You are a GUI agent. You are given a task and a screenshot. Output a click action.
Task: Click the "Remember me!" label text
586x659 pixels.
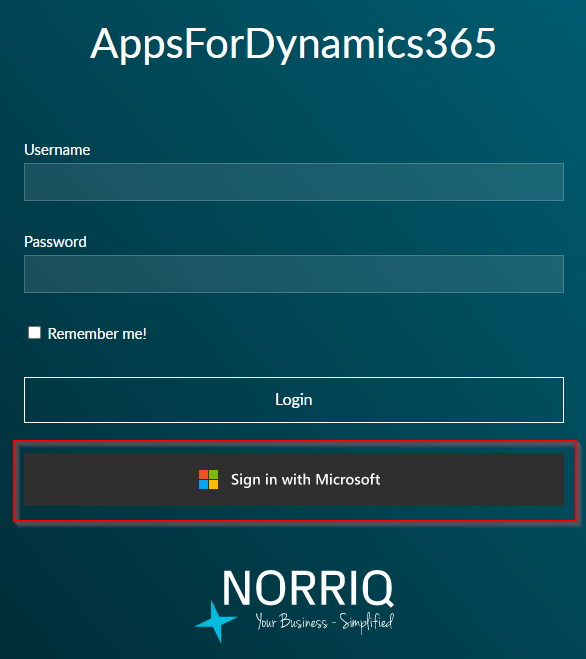[97, 334]
